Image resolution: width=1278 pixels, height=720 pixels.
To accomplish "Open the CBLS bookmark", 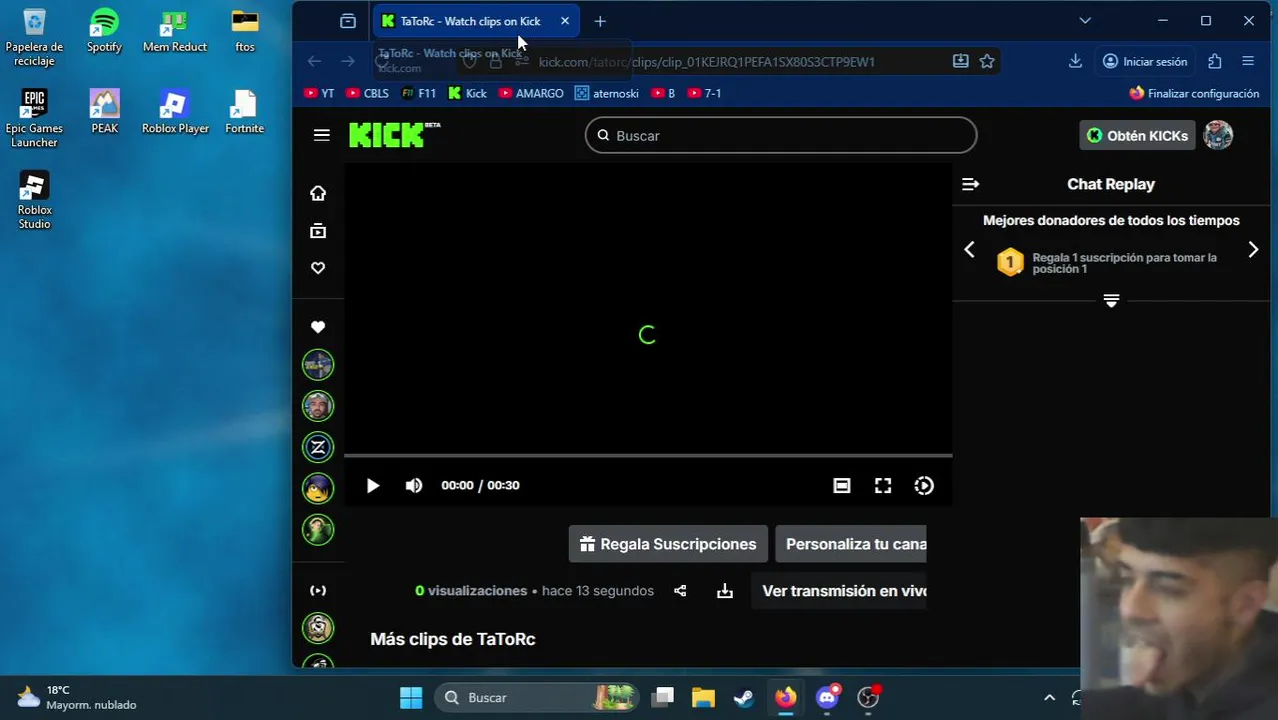I will [367, 93].
